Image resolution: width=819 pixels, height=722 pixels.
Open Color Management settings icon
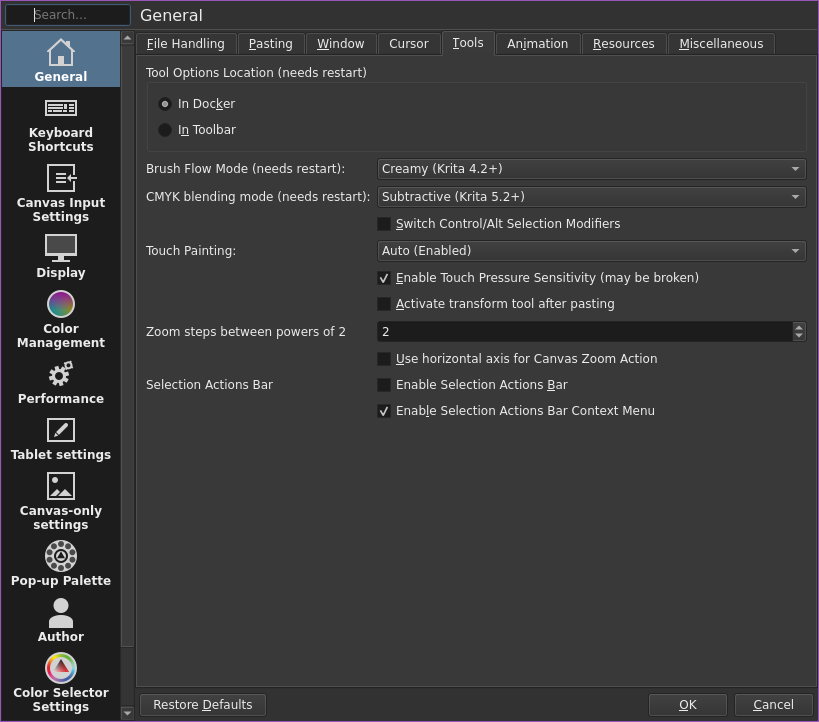click(x=61, y=304)
